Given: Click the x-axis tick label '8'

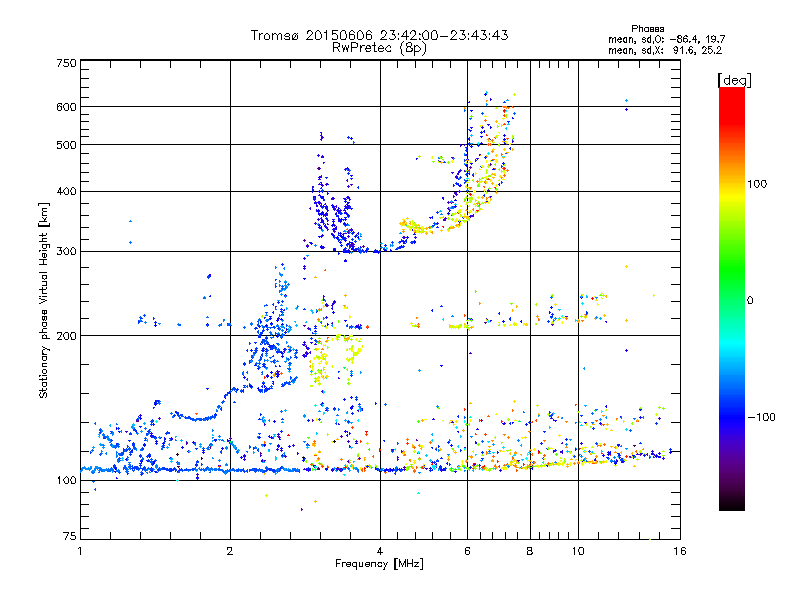Looking at the screenshot, I should point(530,551).
